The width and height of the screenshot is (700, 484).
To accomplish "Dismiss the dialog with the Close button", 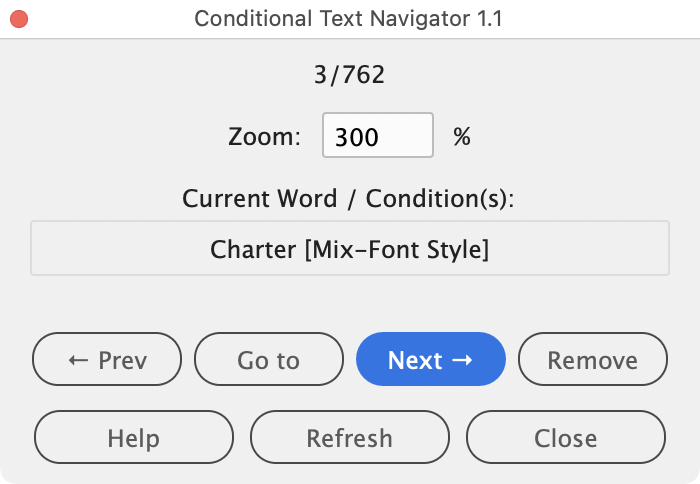I will tap(565, 438).
